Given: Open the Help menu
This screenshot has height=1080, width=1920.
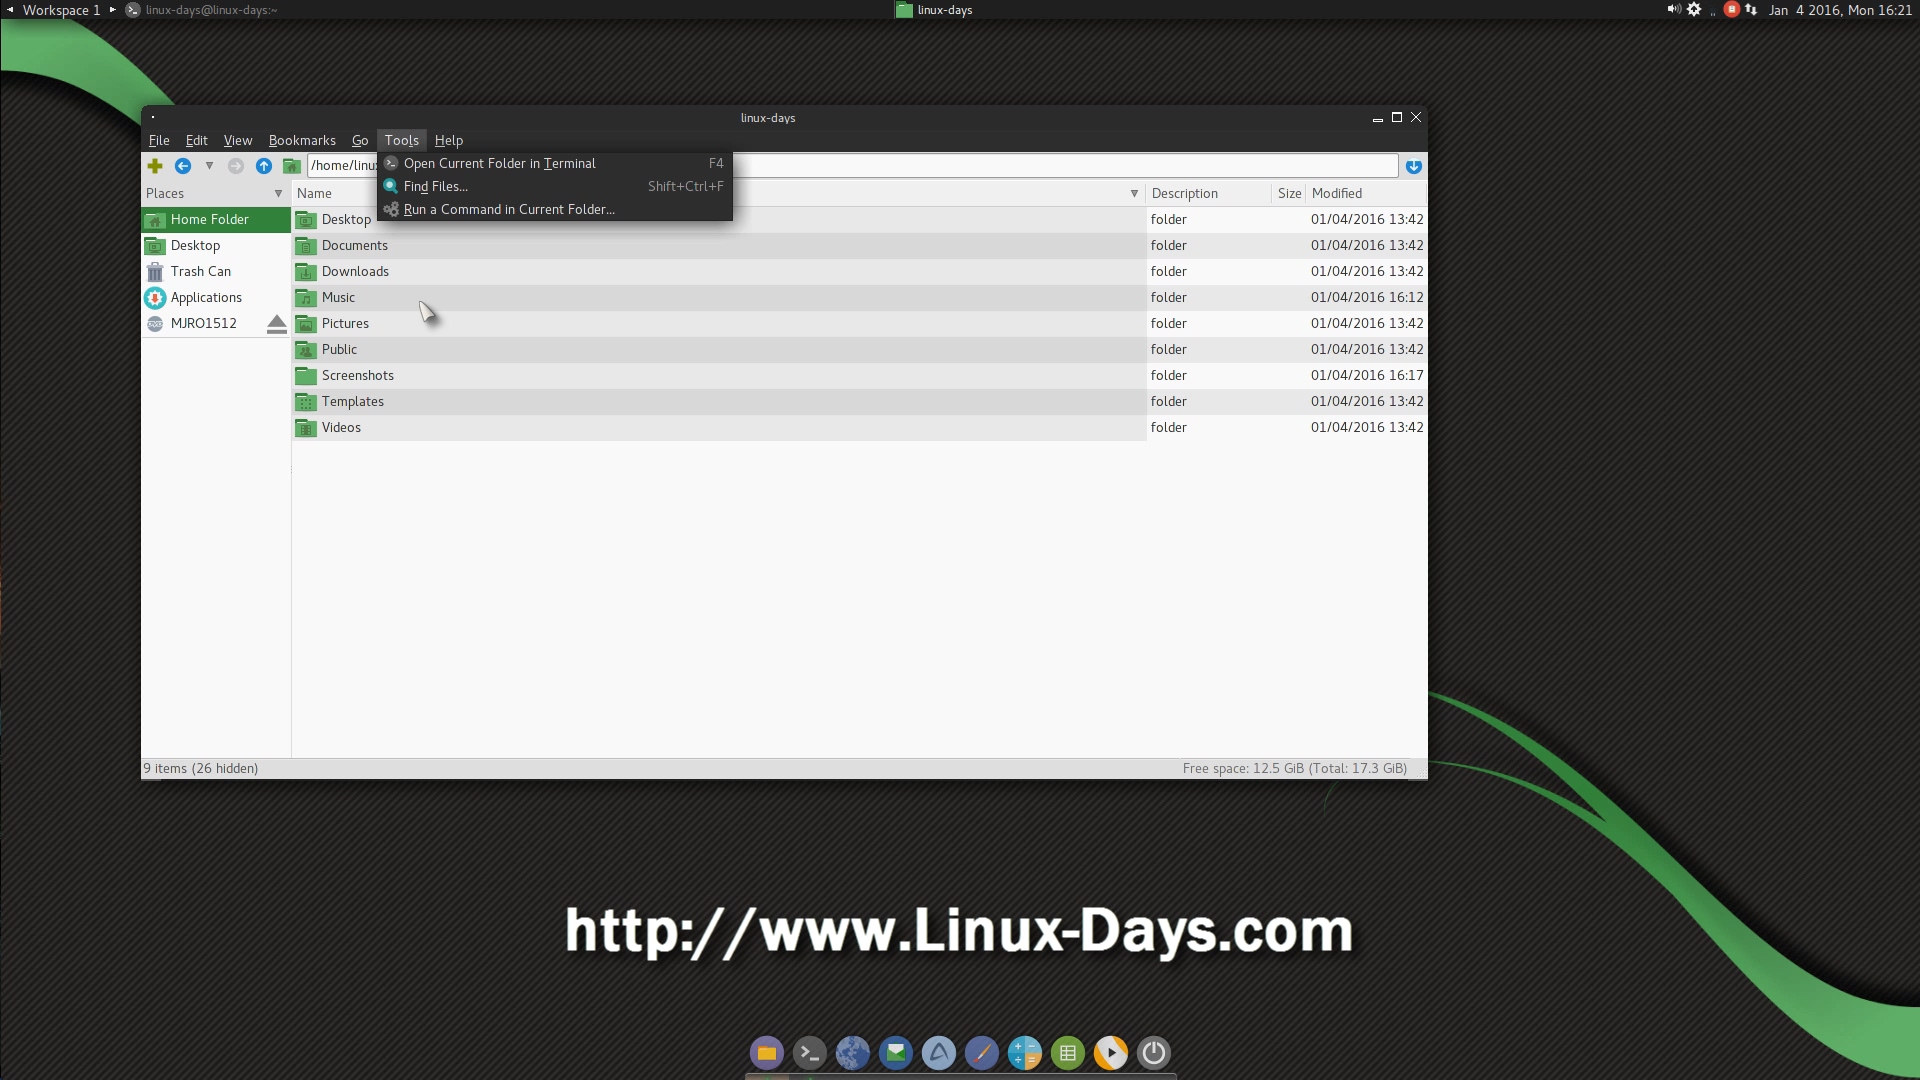Looking at the screenshot, I should coord(449,140).
